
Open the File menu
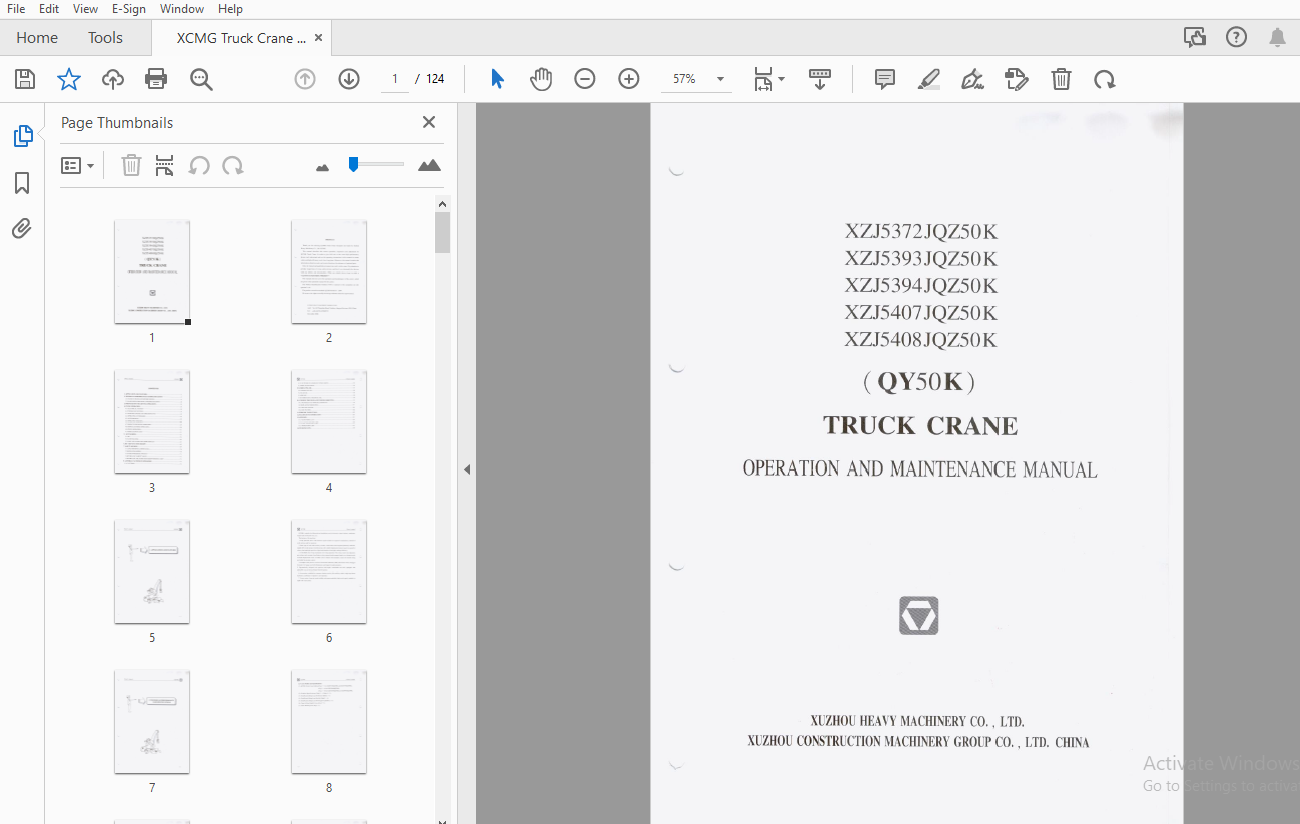[16, 9]
